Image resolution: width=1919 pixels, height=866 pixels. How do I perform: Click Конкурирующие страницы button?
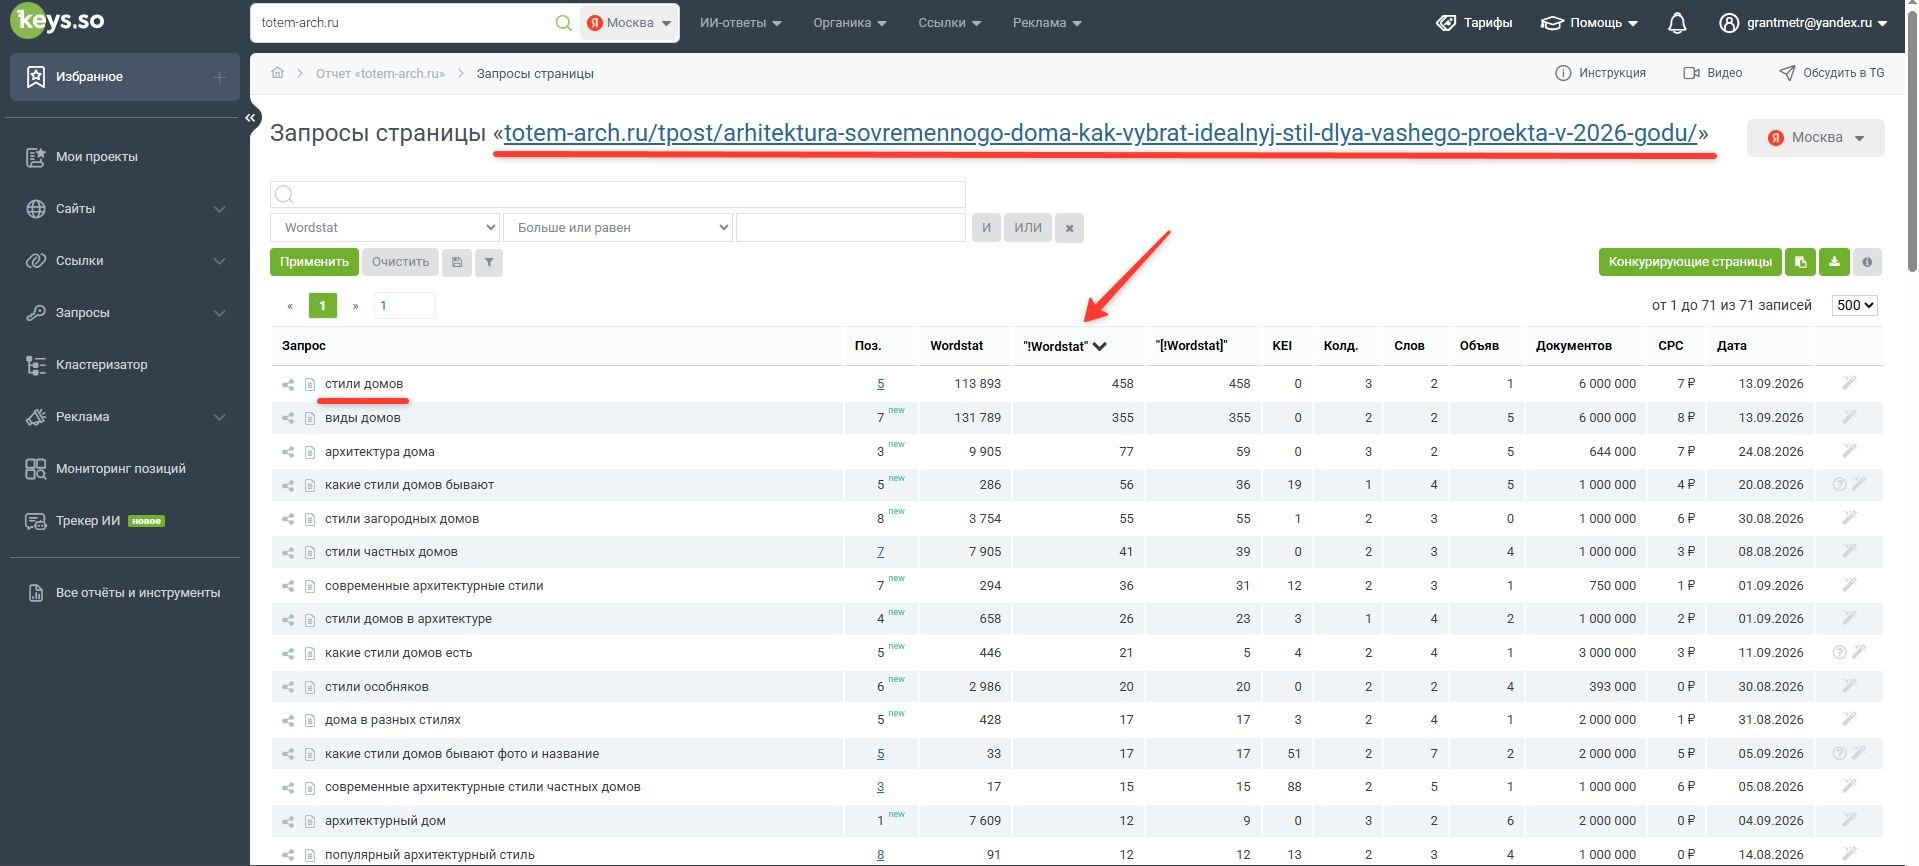pyautogui.click(x=1690, y=262)
